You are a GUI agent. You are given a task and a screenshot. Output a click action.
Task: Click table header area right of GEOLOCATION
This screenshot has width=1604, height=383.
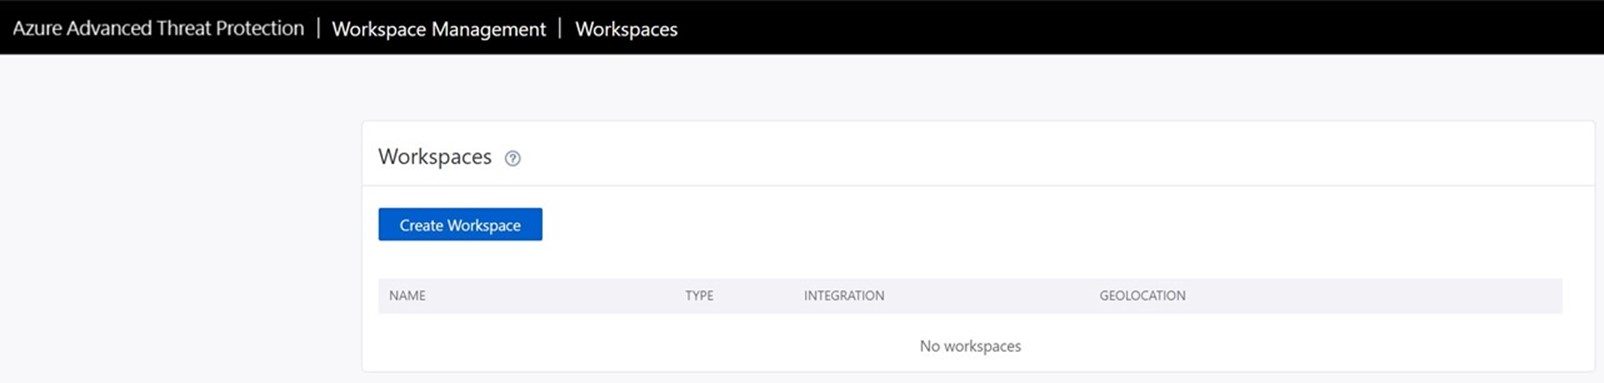click(x=1375, y=296)
